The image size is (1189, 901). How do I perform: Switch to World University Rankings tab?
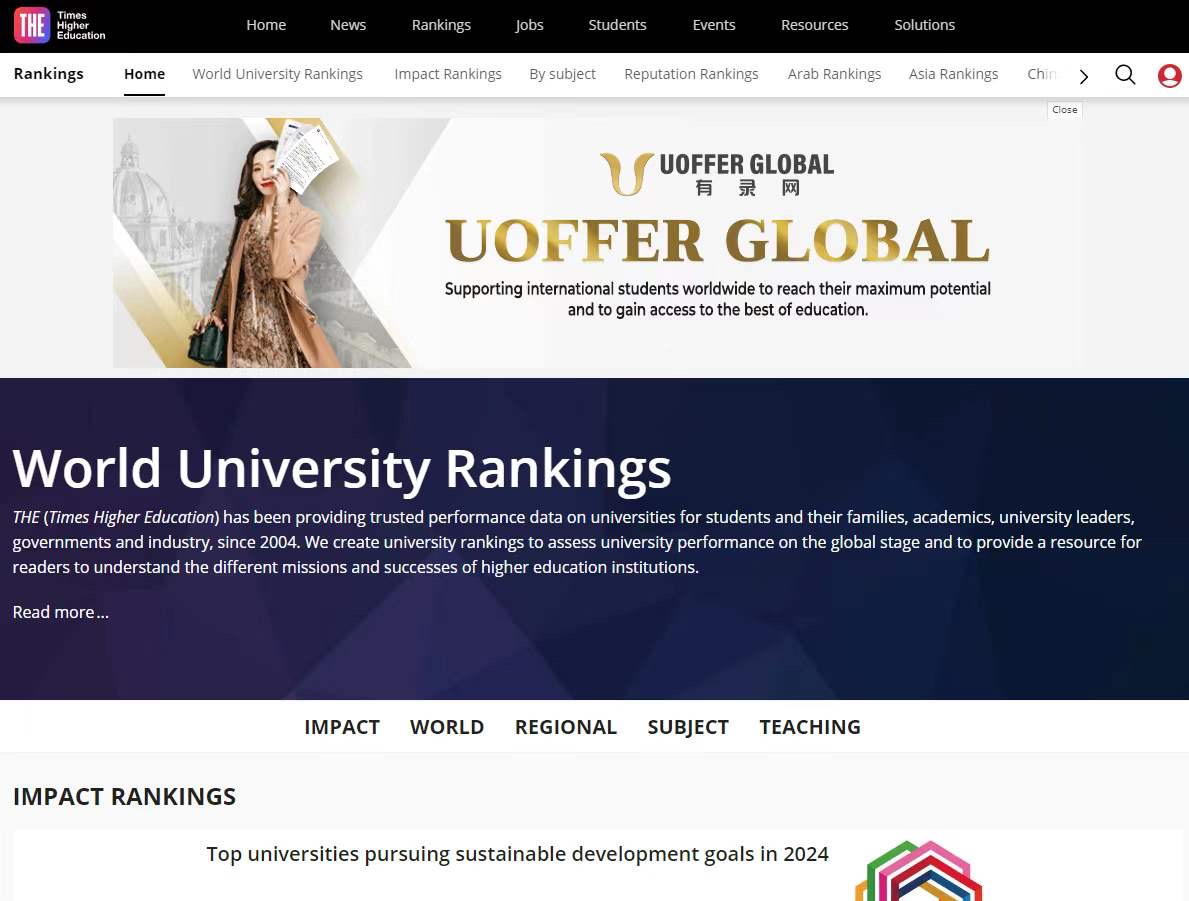pos(278,74)
